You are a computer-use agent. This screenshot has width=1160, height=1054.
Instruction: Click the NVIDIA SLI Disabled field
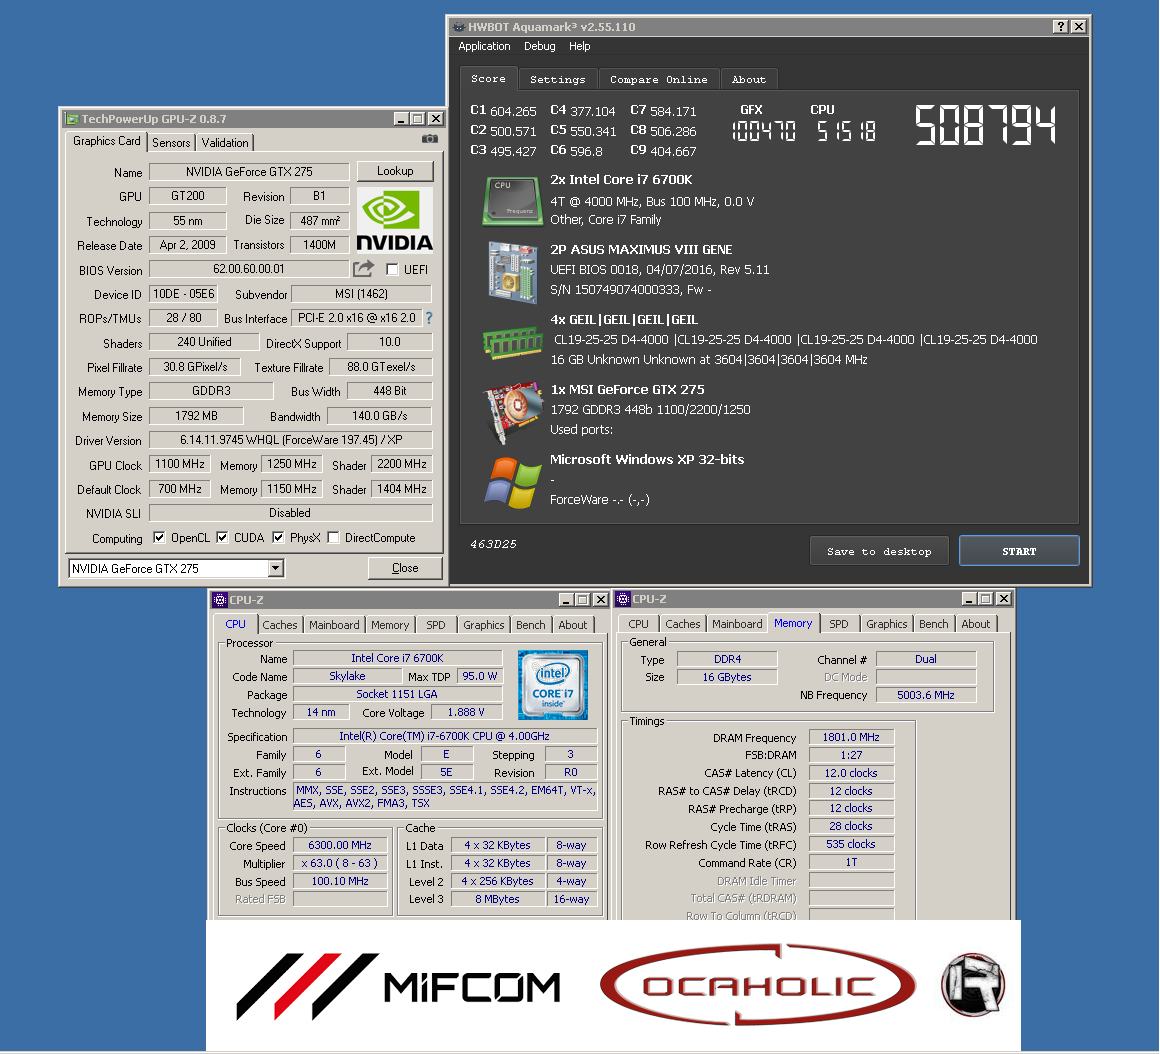[291, 513]
